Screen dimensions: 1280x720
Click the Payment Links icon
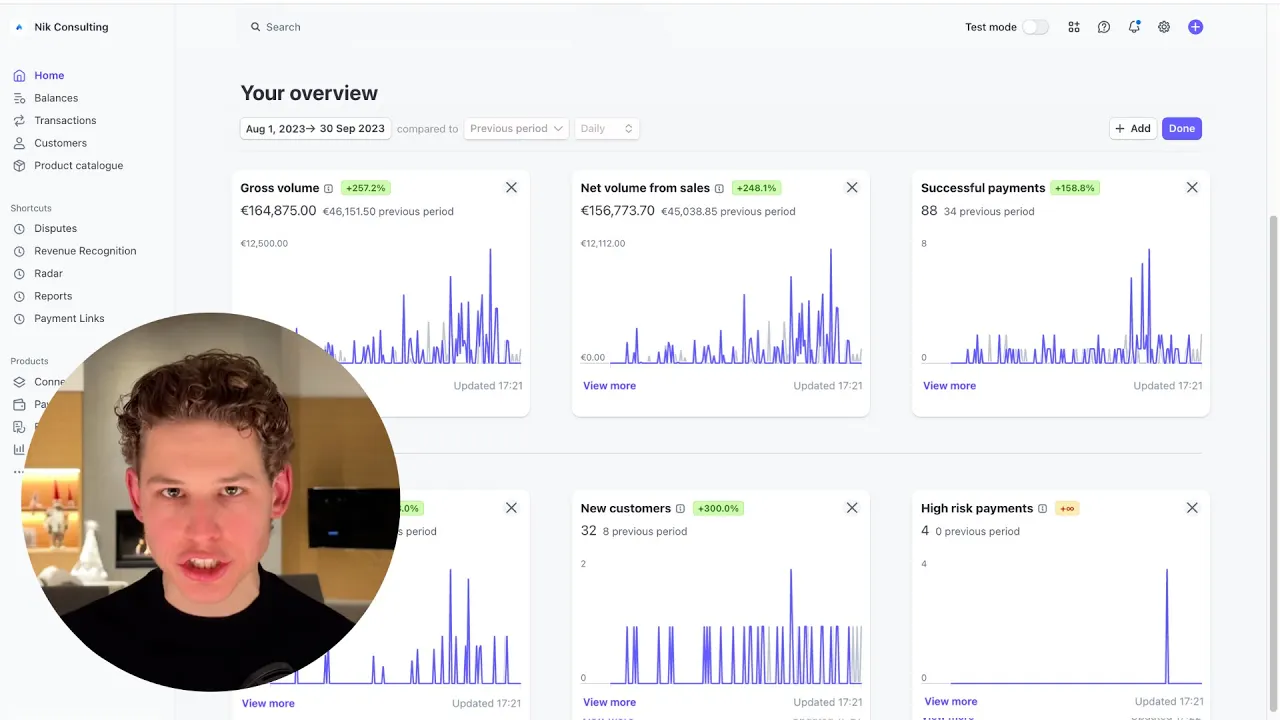pos(19,318)
